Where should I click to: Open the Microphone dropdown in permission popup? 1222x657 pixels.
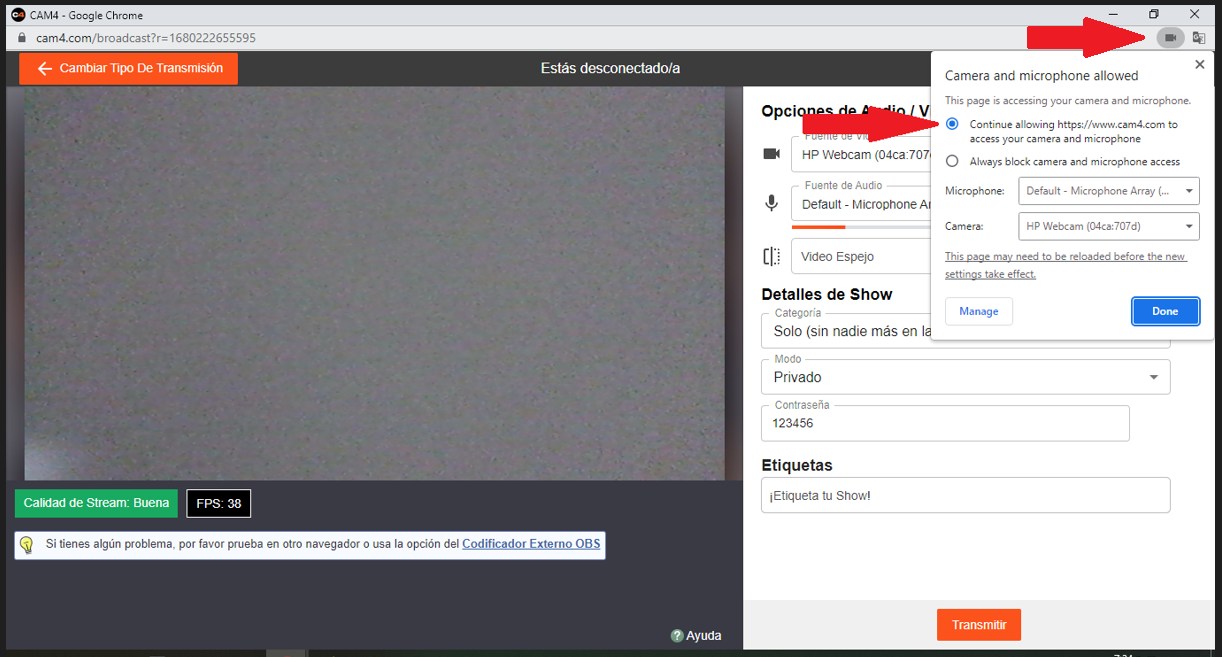[x=1108, y=191]
